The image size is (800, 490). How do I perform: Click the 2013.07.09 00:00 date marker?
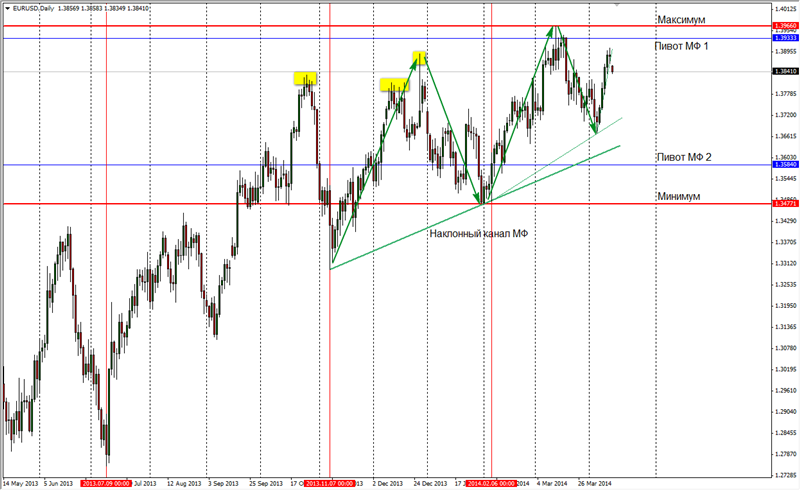(x=106, y=483)
